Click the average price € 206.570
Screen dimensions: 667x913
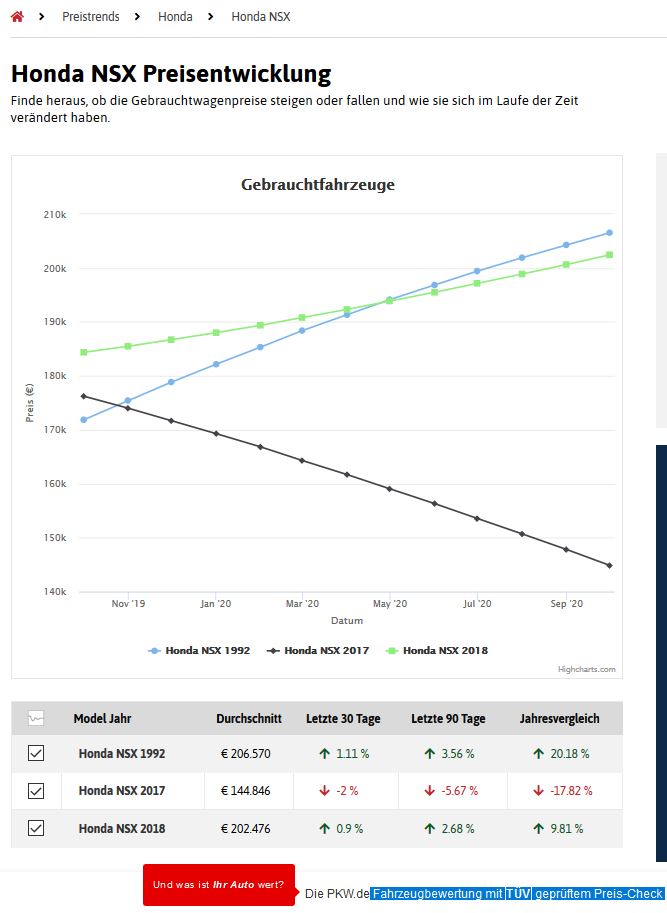click(246, 753)
